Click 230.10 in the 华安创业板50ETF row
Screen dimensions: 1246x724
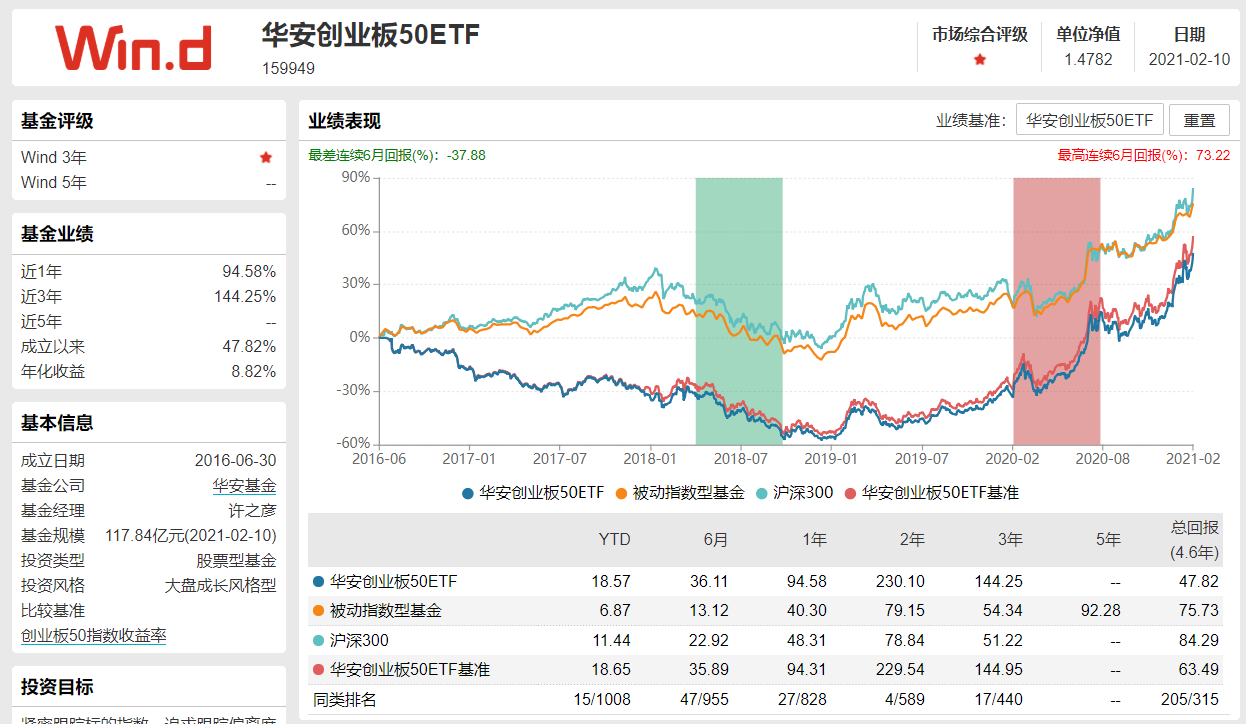pos(902,581)
